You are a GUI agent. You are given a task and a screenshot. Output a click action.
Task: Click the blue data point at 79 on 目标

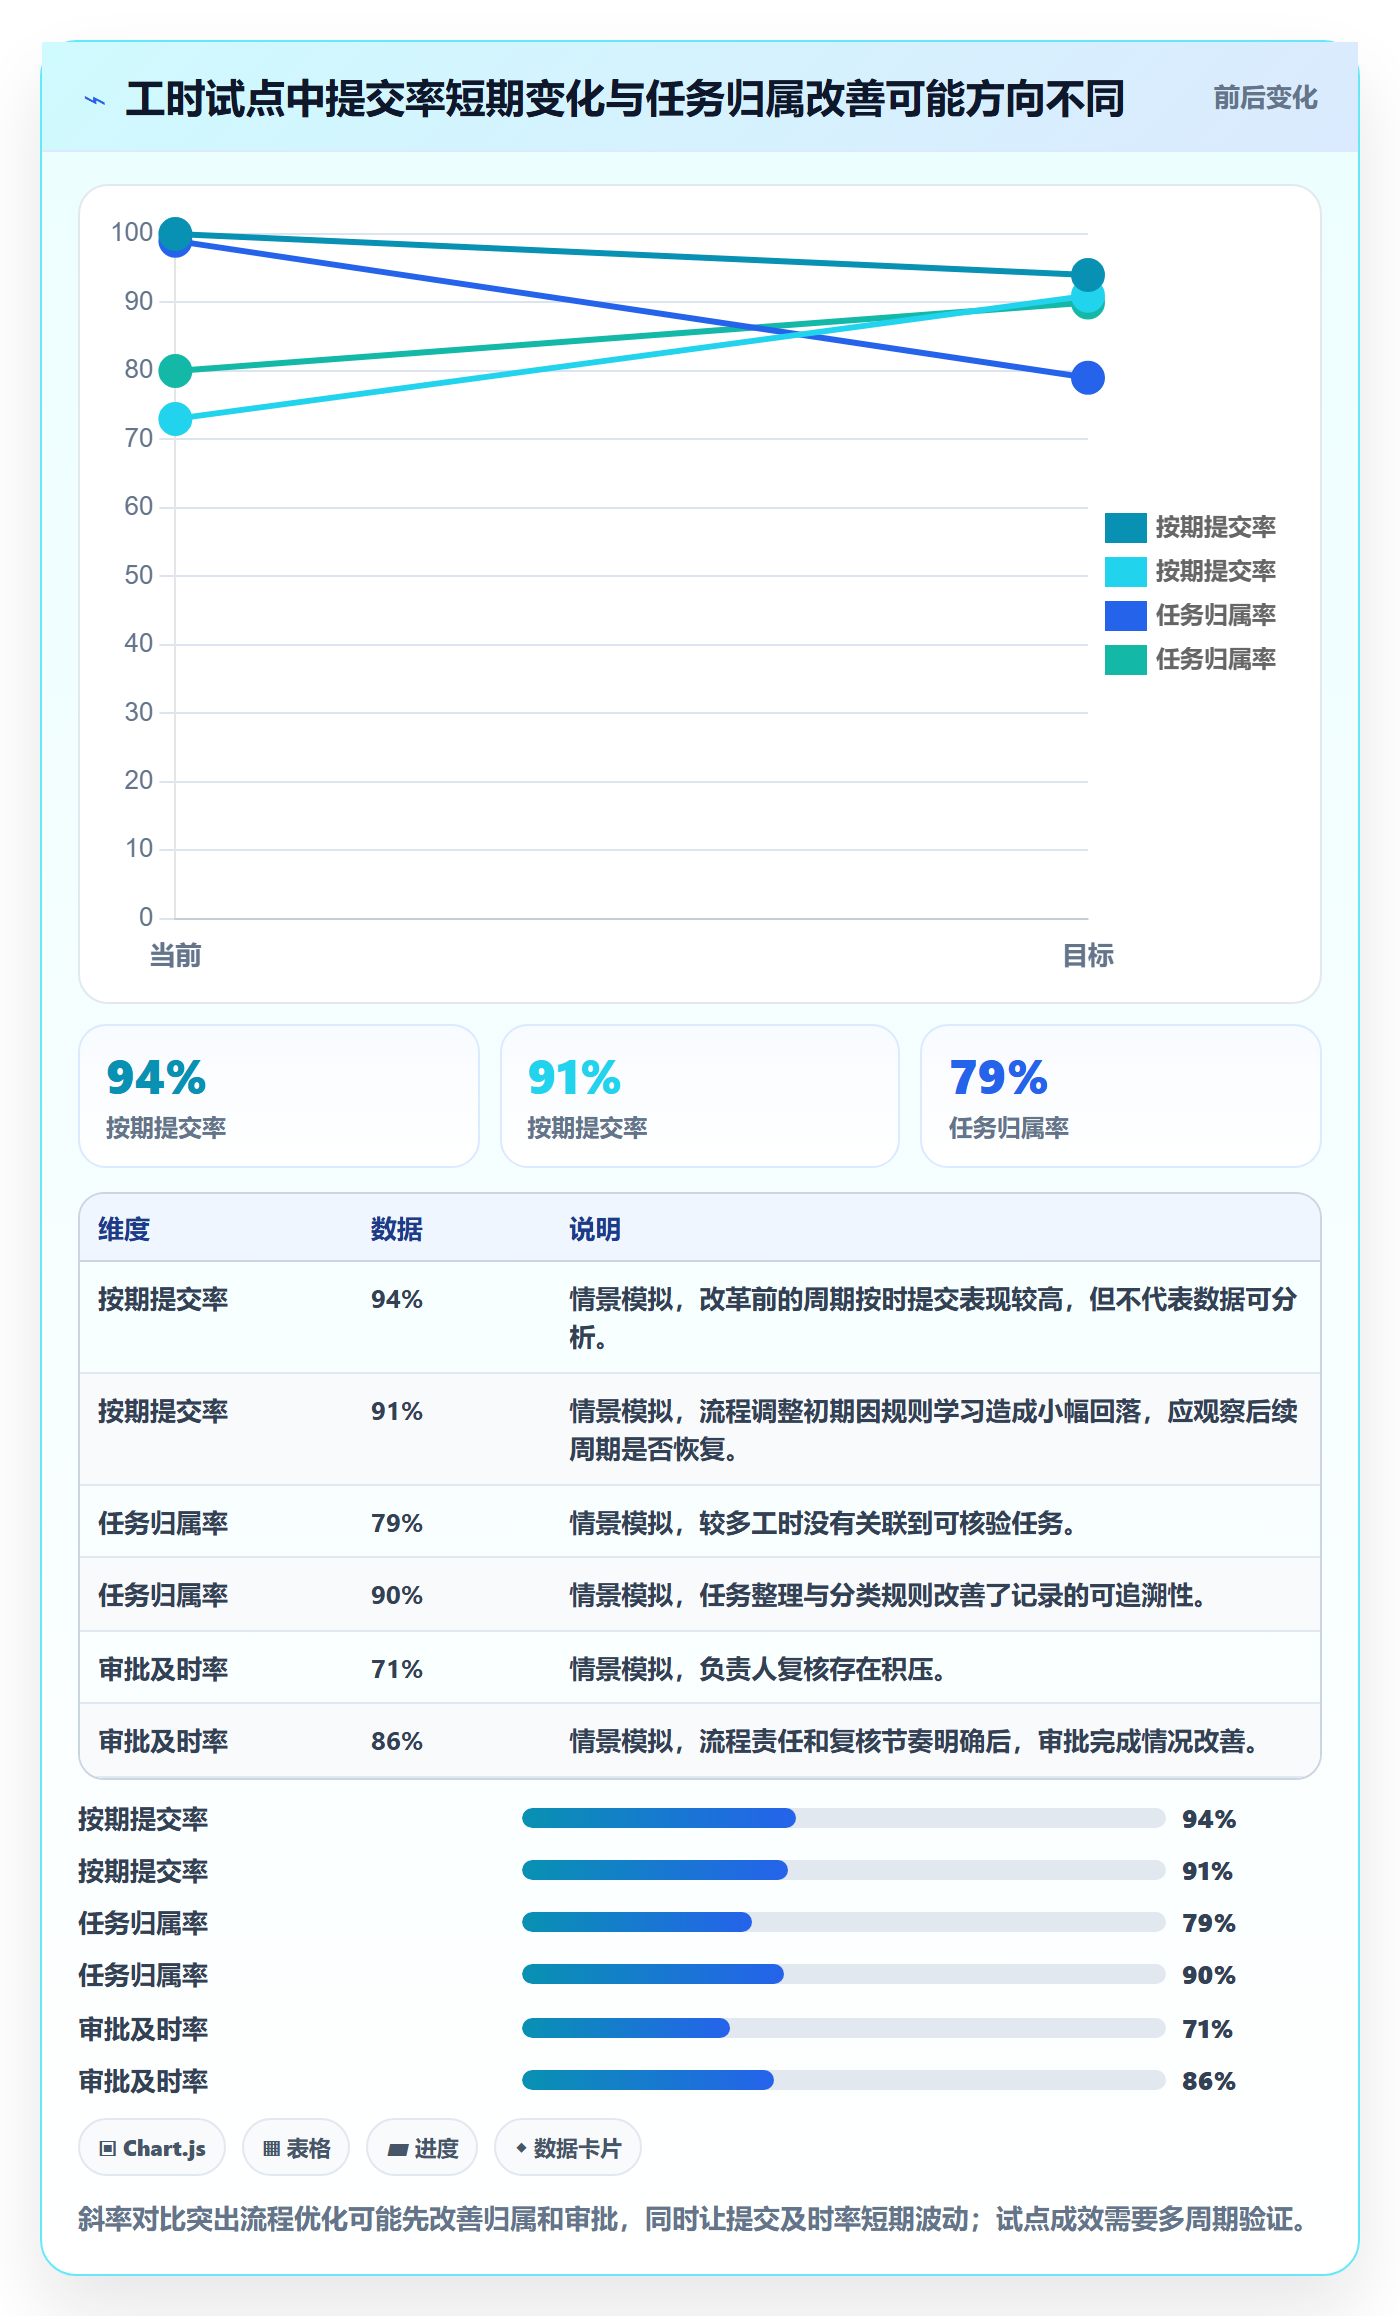click(x=1087, y=377)
